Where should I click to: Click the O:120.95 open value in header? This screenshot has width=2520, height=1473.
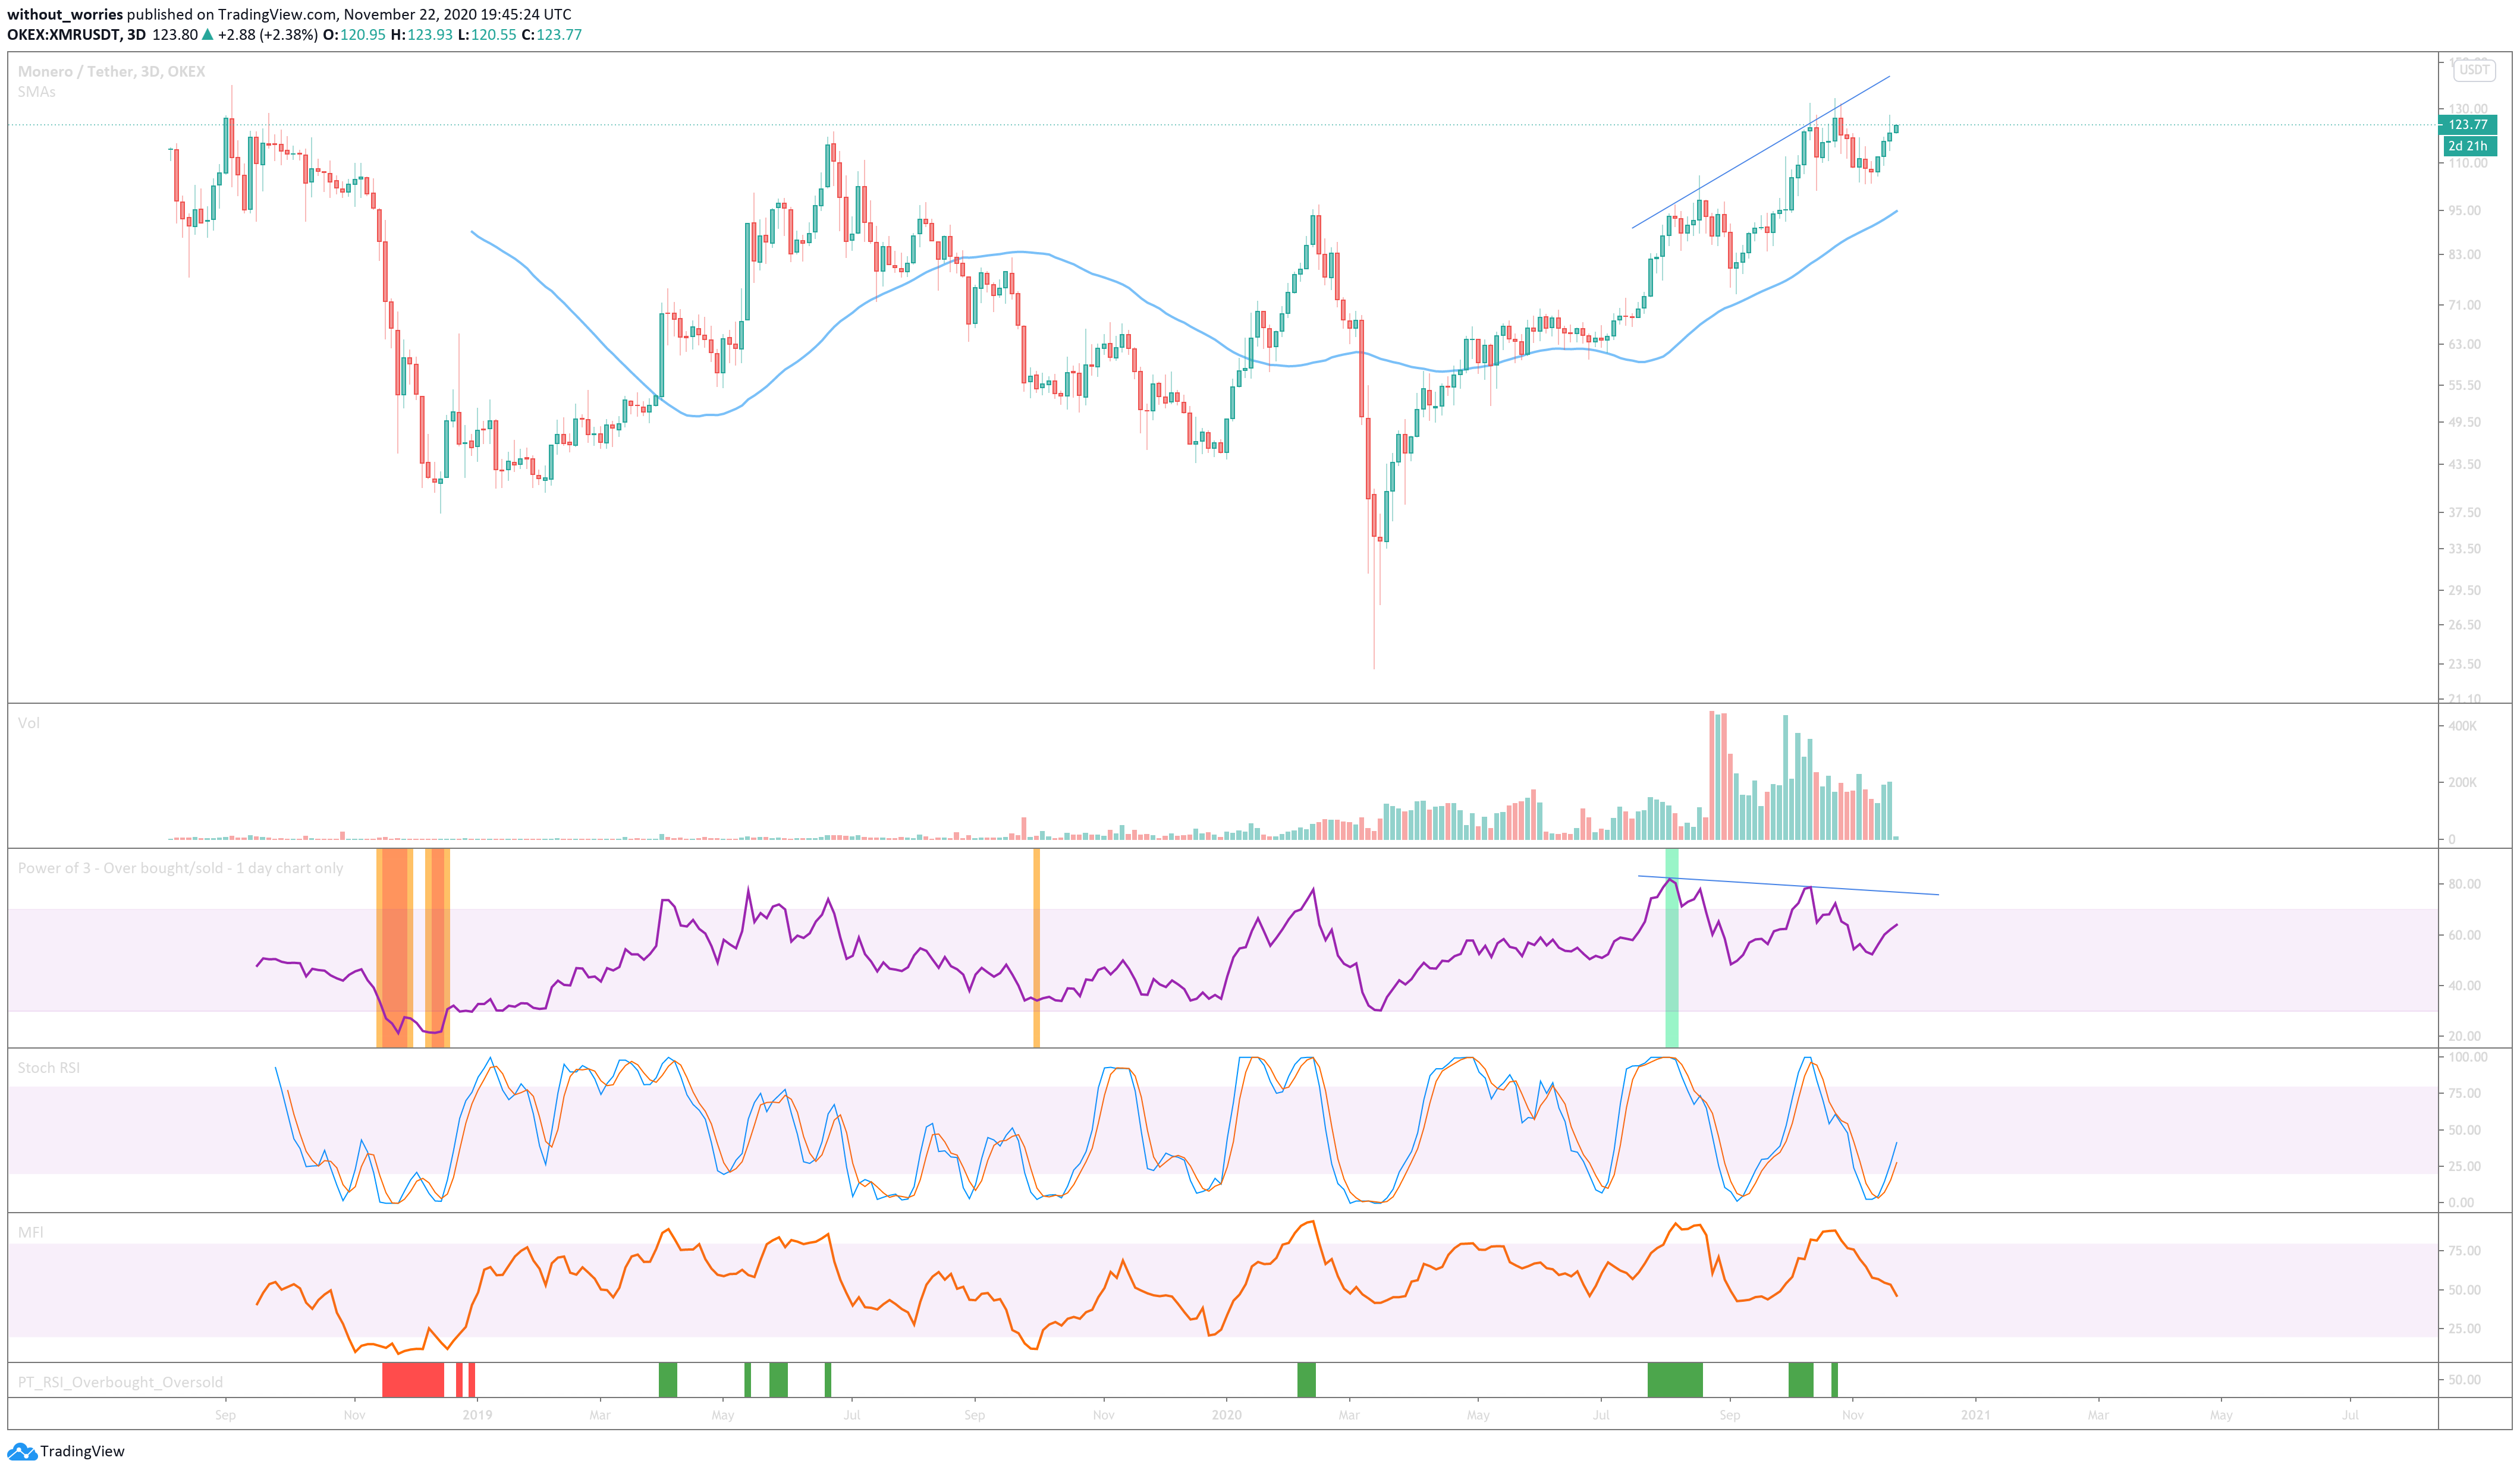[354, 34]
